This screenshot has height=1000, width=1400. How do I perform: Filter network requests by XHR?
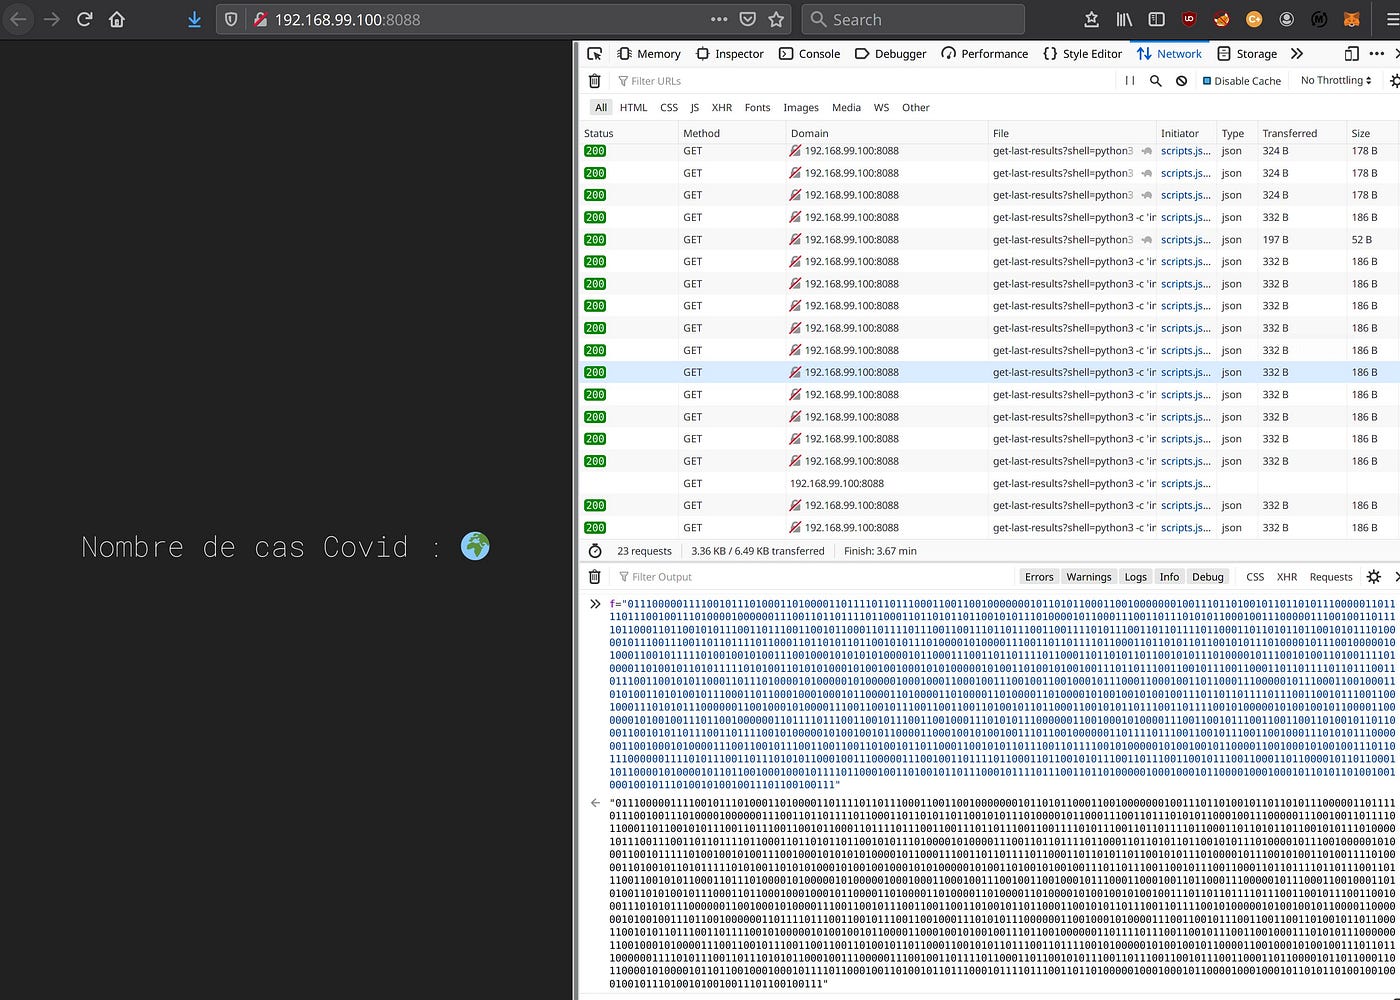(721, 108)
